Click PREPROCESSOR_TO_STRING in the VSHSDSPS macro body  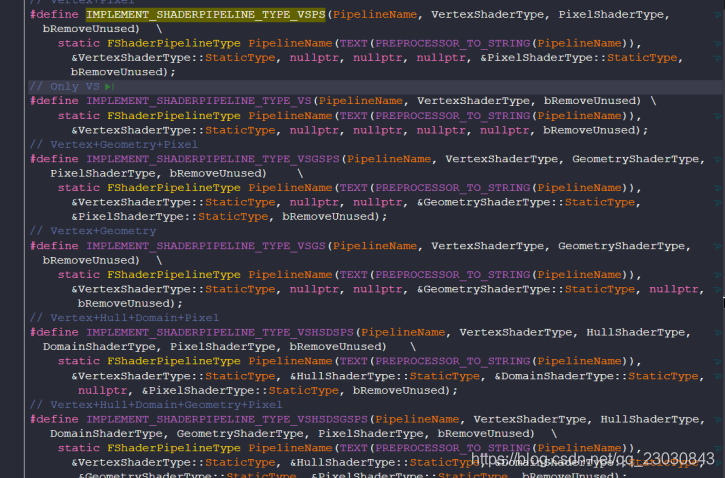(452, 361)
